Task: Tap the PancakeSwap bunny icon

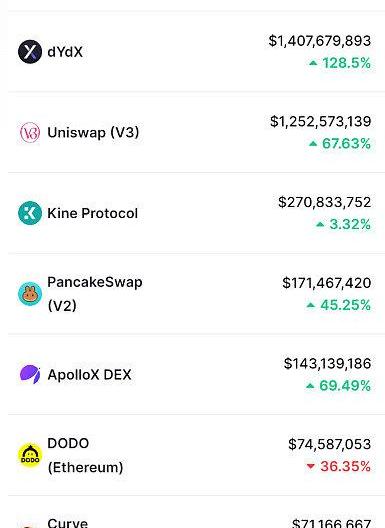Action: point(30,294)
